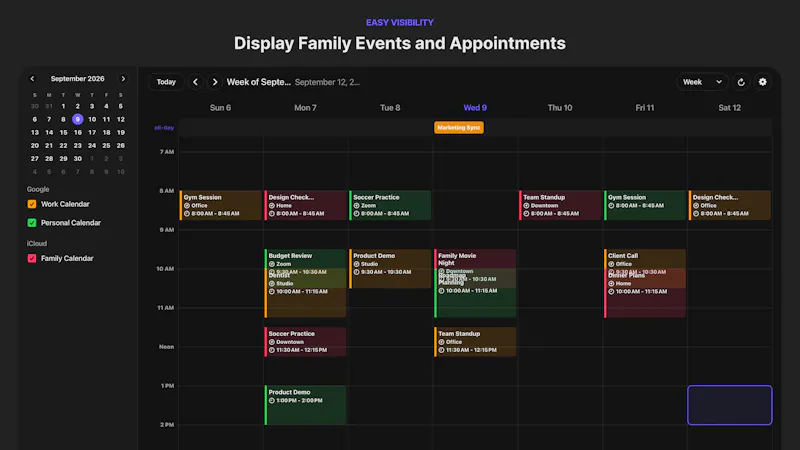Select September 21 in mini calendar

tap(49, 145)
